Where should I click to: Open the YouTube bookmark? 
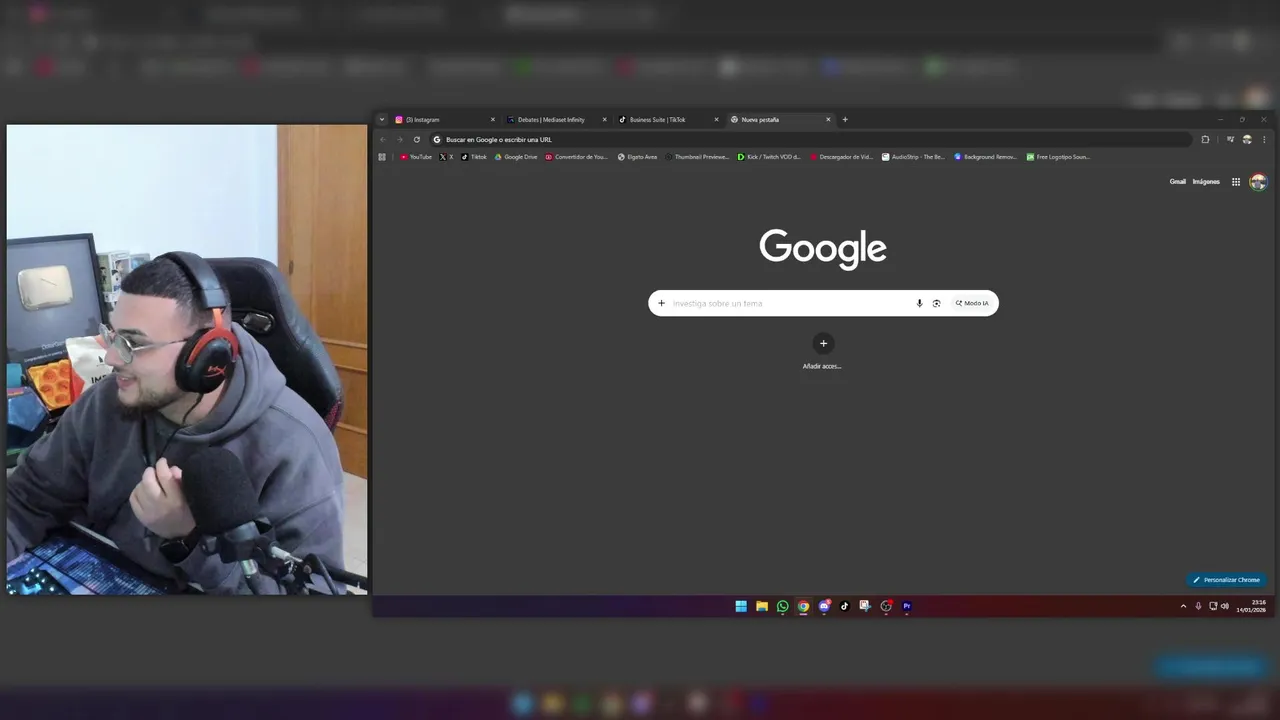coord(416,157)
